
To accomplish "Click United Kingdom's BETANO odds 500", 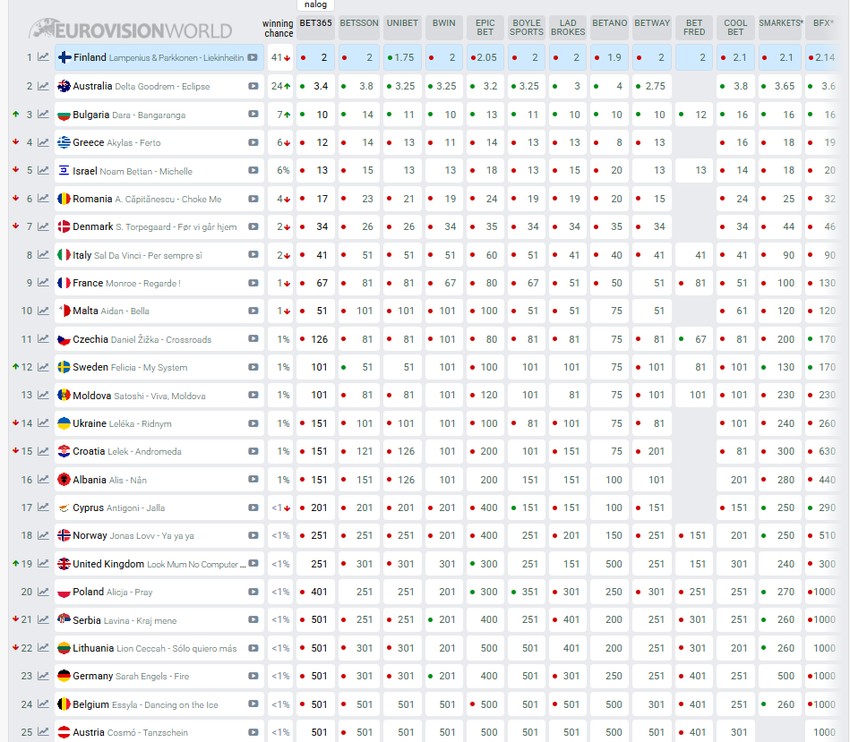I will 610,564.
